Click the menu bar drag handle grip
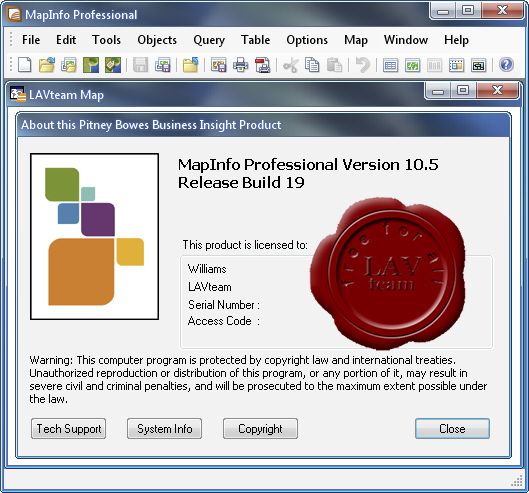 click(x=11, y=39)
